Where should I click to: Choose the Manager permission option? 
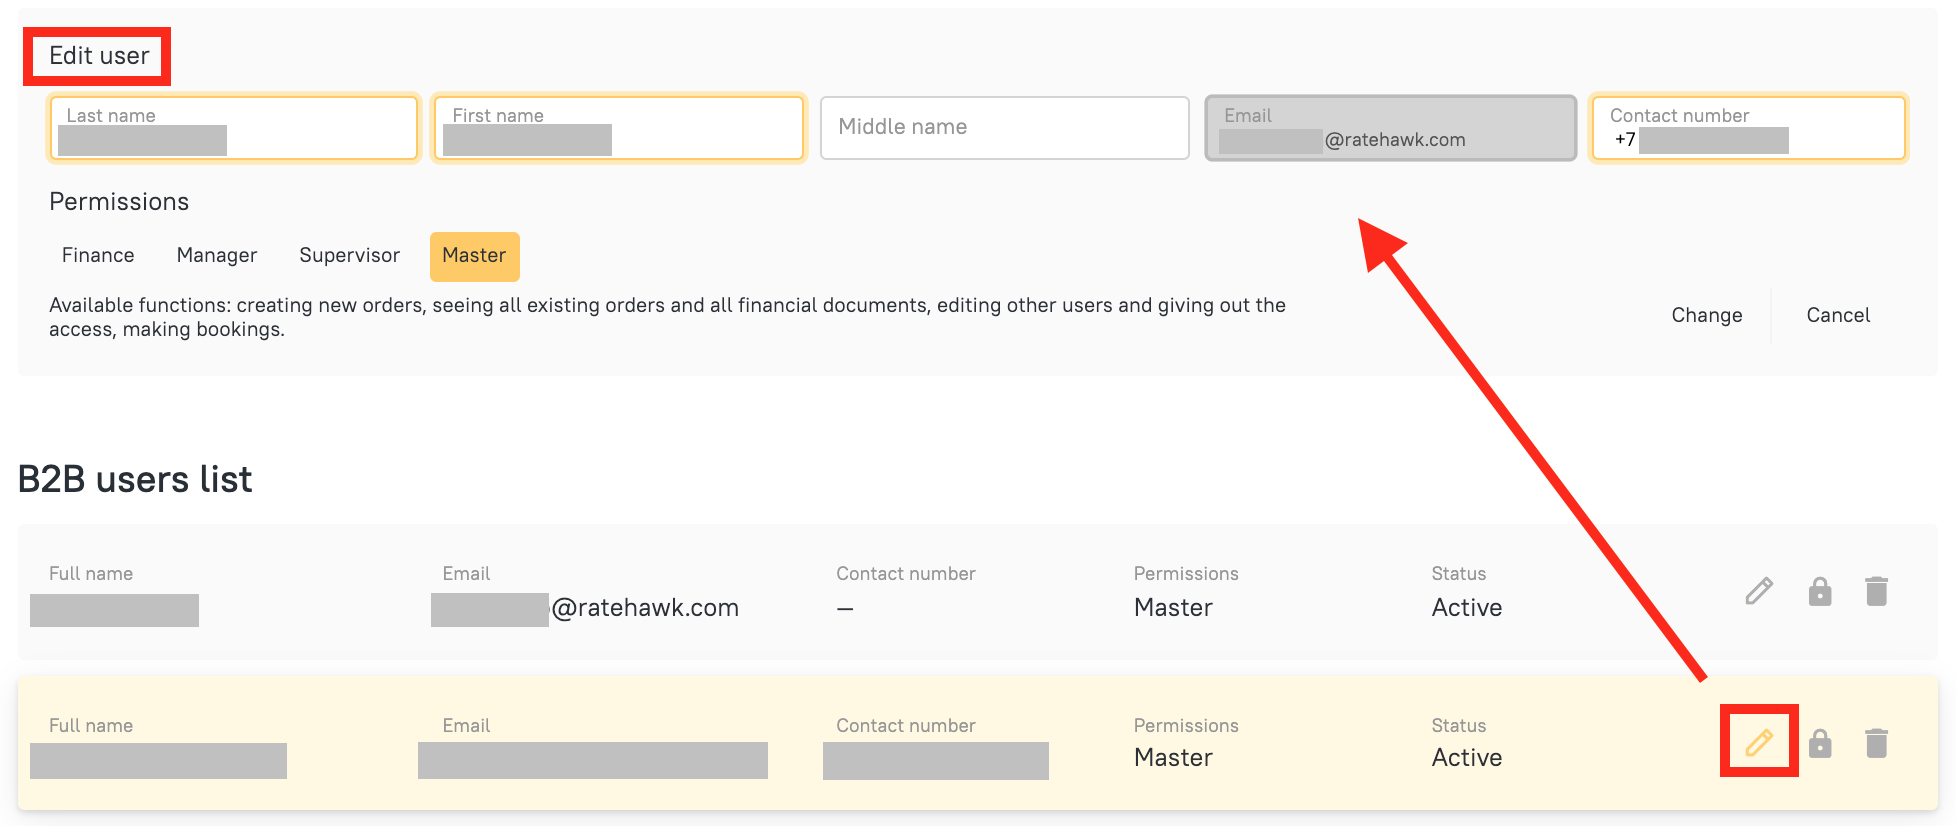(216, 256)
